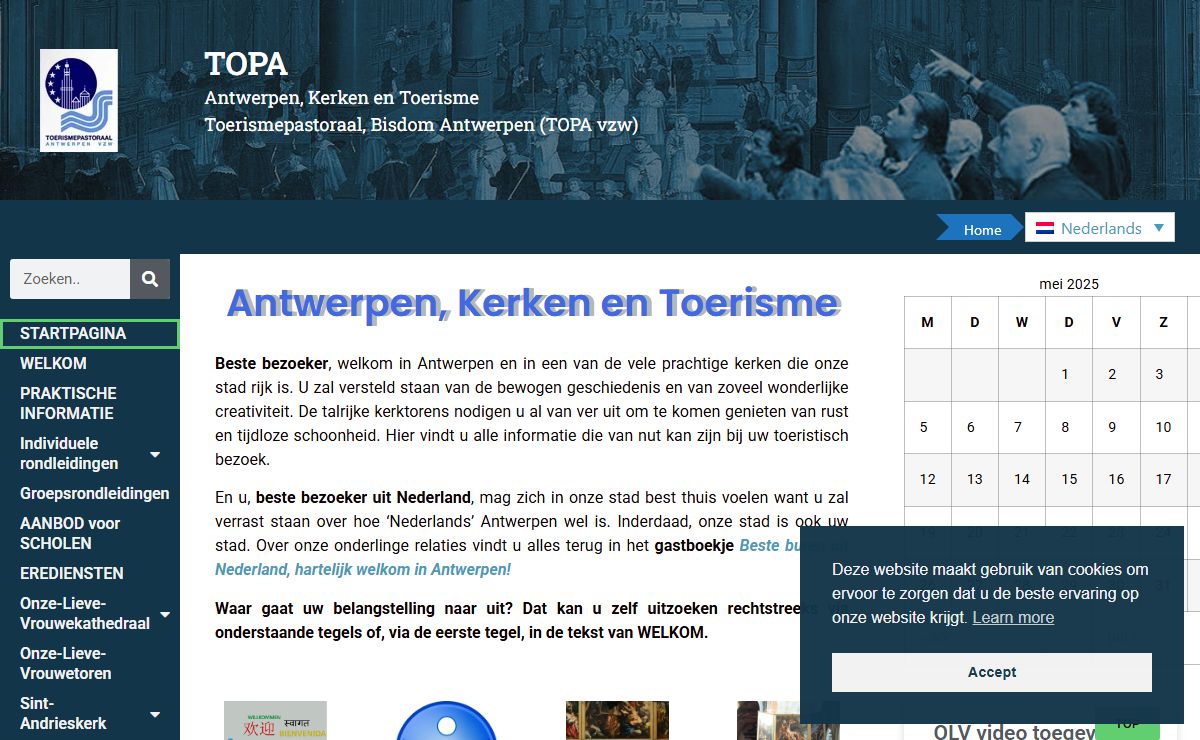This screenshot has width=1200, height=740.
Task: Open PRAKTISCHE INFORMATIE menu item
Action: coord(68,403)
